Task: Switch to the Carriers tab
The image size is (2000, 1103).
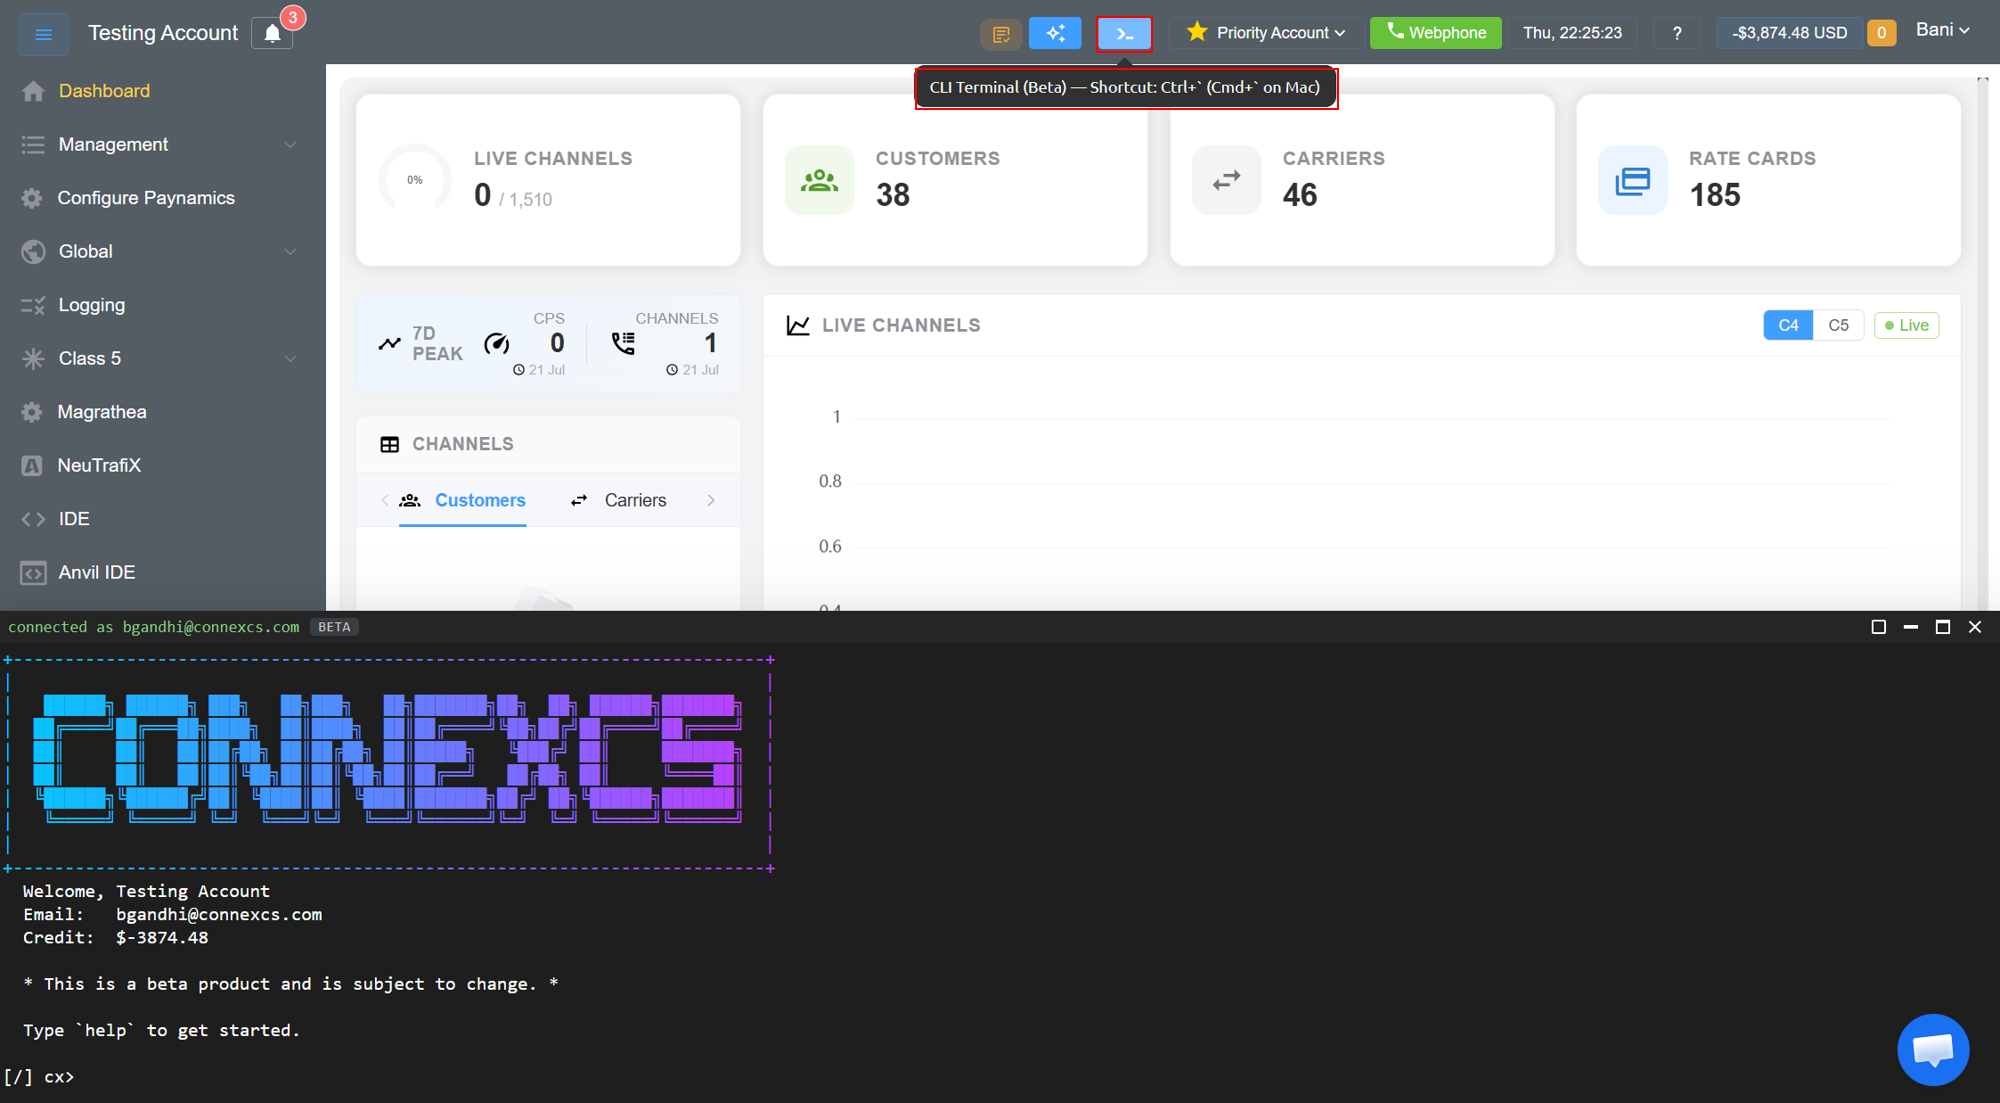Action: pos(618,500)
